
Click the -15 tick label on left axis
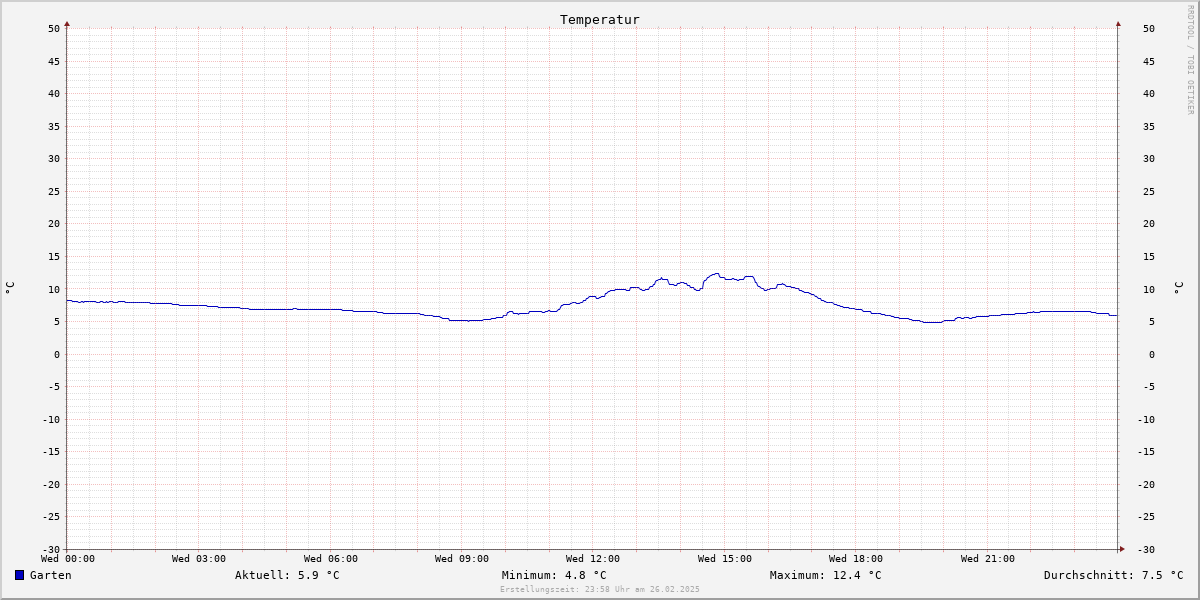click(51, 452)
